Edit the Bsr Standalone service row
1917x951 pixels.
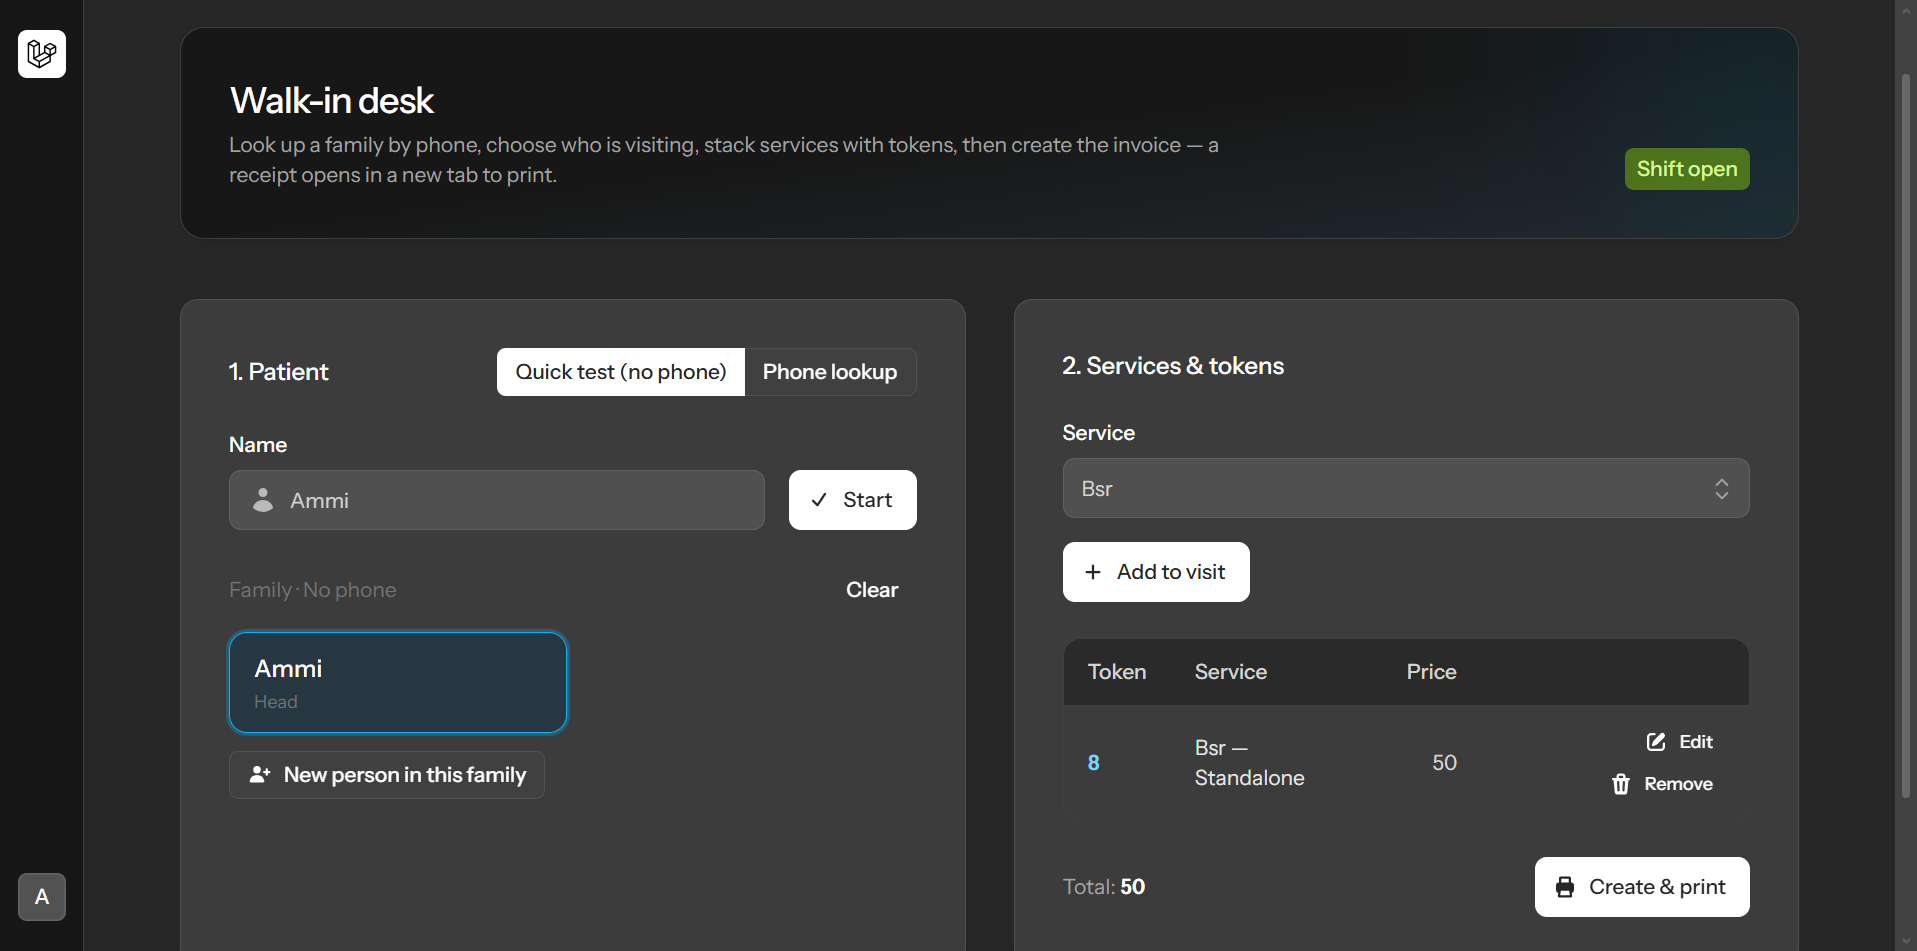point(1680,742)
